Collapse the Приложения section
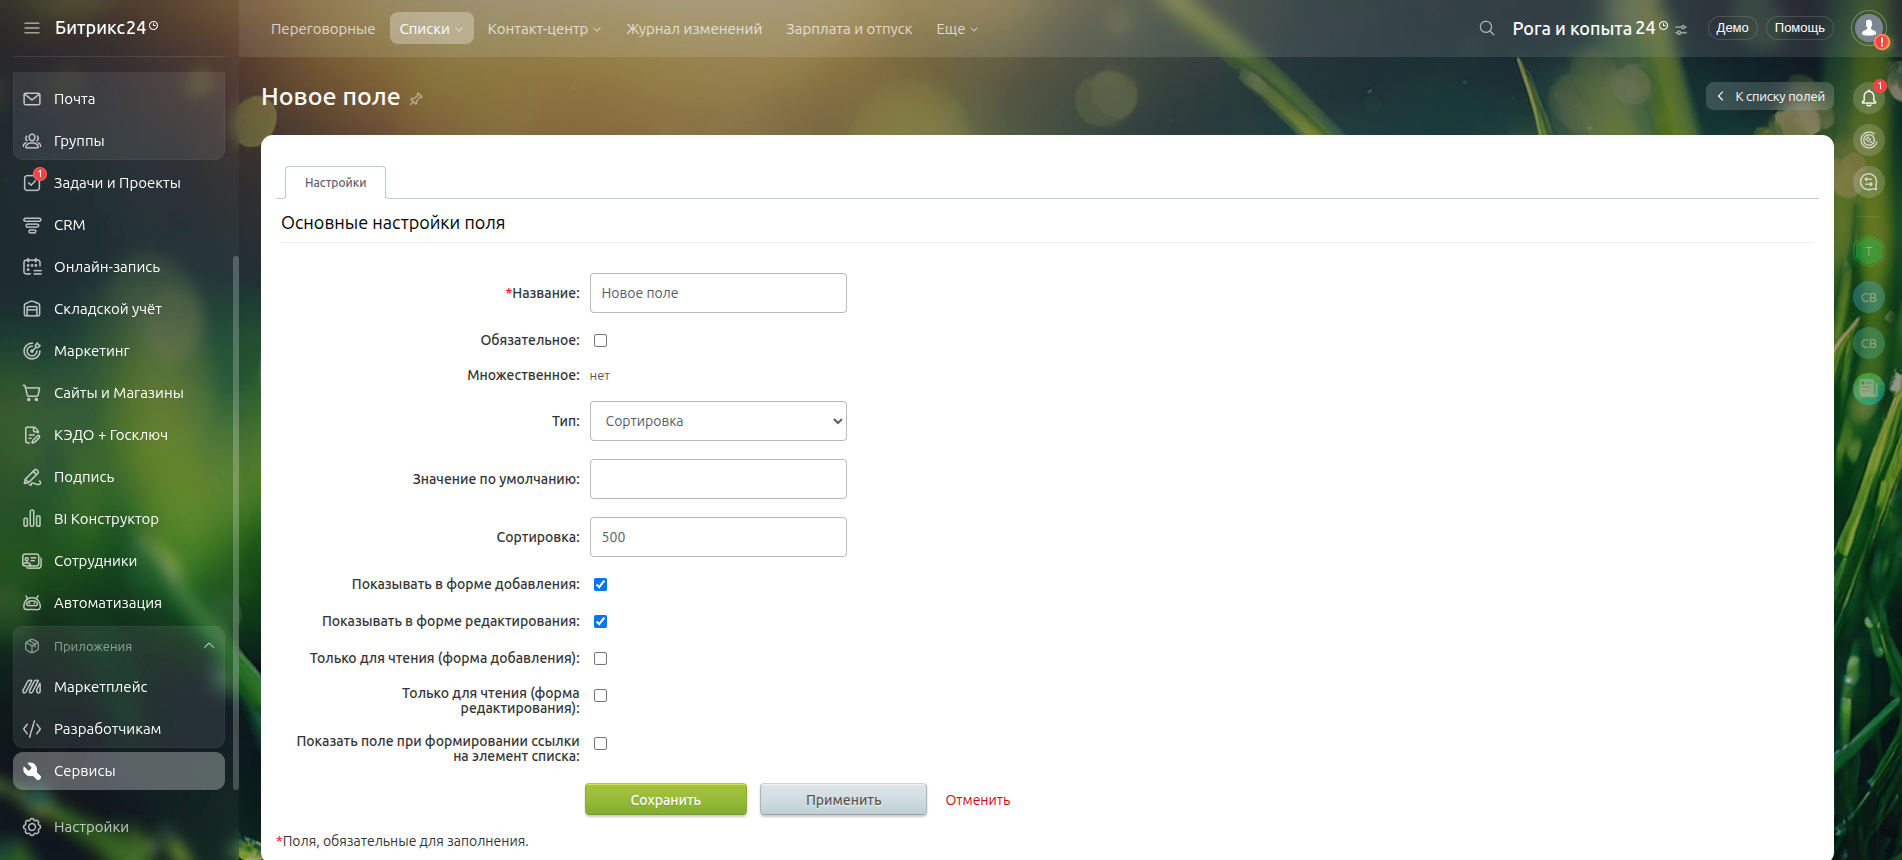1902x860 pixels. (x=209, y=646)
